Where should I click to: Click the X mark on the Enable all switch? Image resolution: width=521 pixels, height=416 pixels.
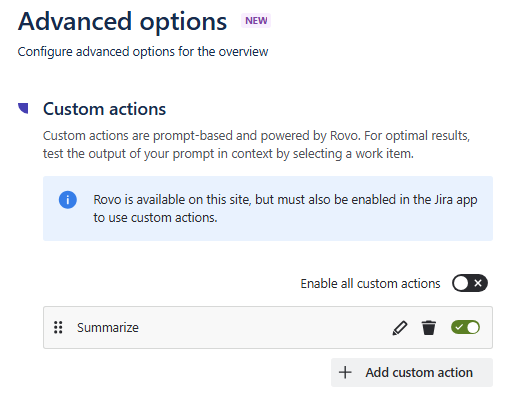pyautogui.click(x=478, y=283)
